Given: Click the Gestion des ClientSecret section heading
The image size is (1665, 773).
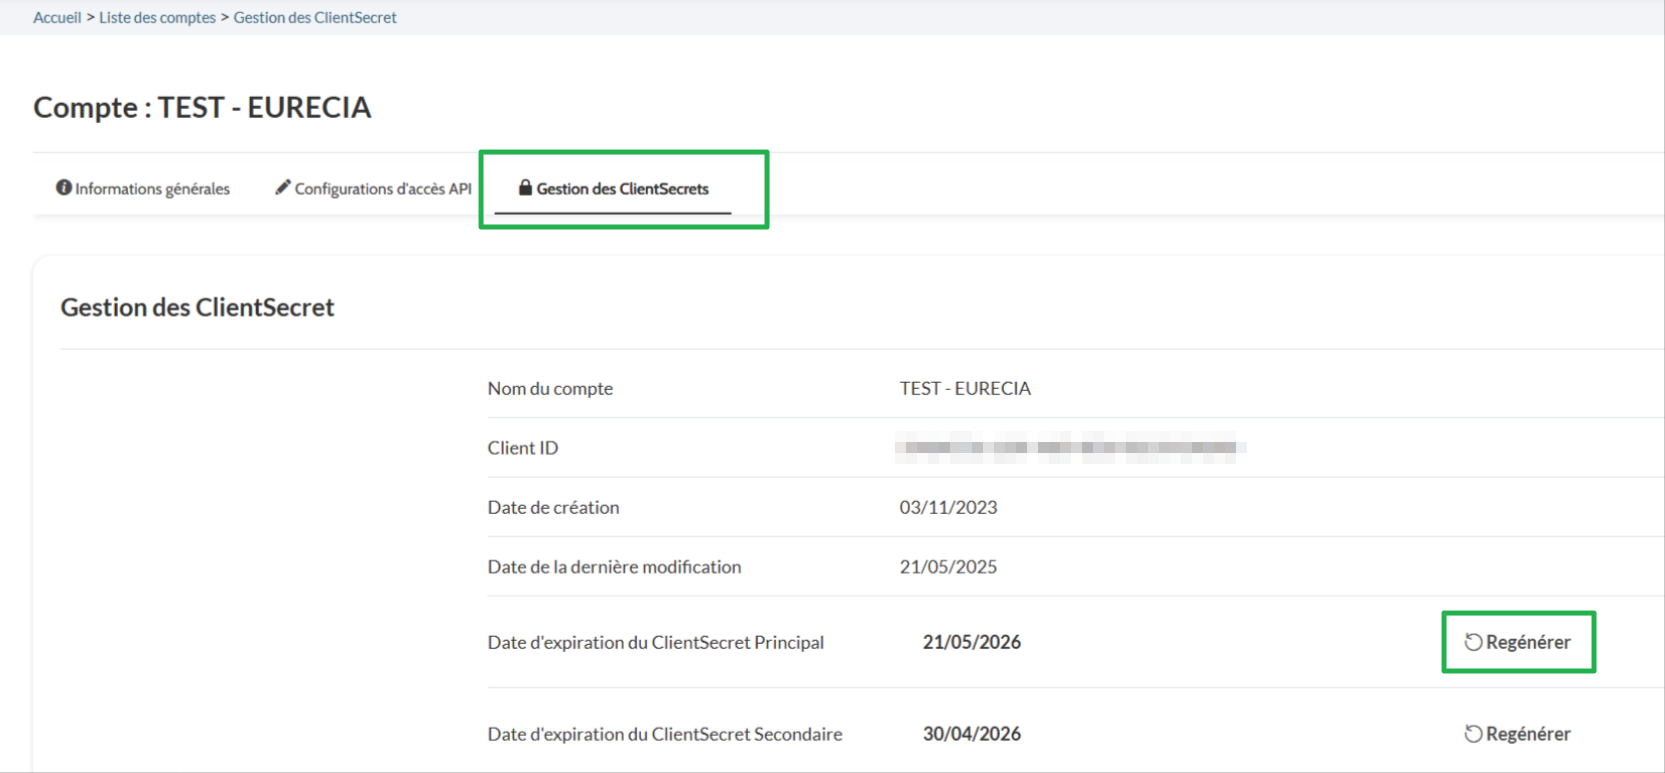Looking at the screenshot, I should (x=197, y=307).
